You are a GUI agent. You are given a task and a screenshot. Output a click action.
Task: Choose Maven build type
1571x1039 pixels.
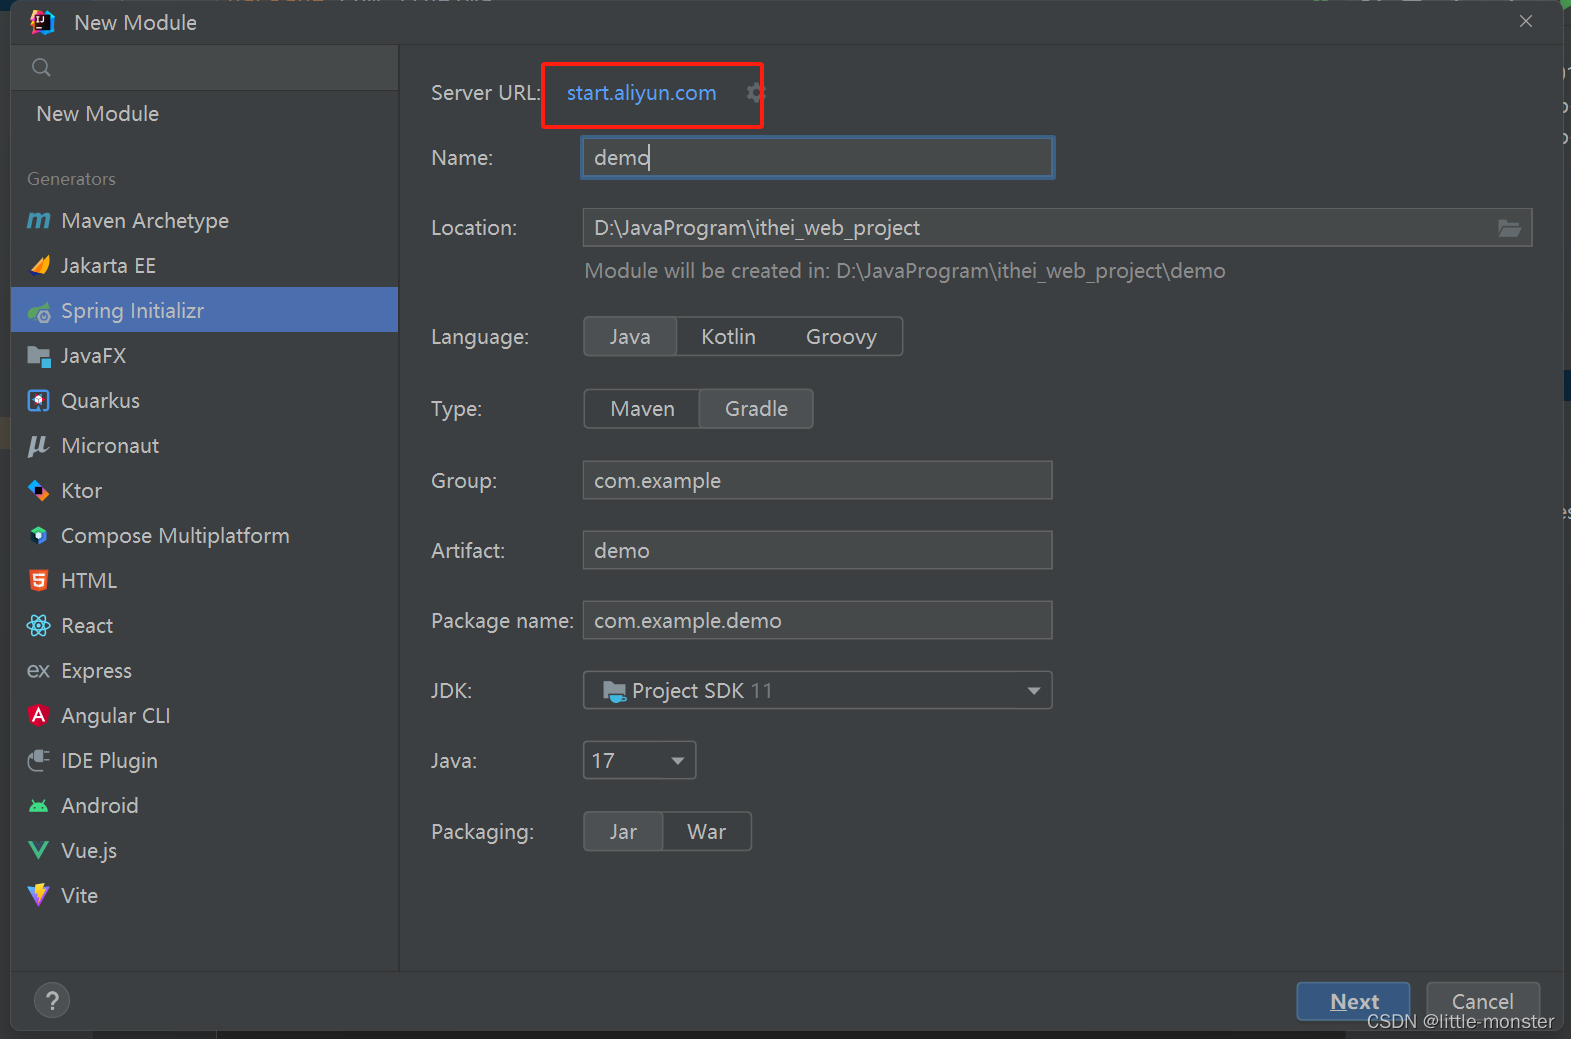[x=642, y=409]
